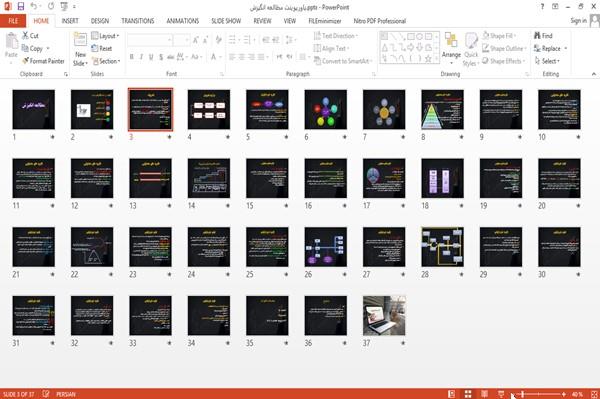The height and width of the screenshot is (399, 600).
Task: Switch to Reading View from status bar
Action: pos(484,394)
